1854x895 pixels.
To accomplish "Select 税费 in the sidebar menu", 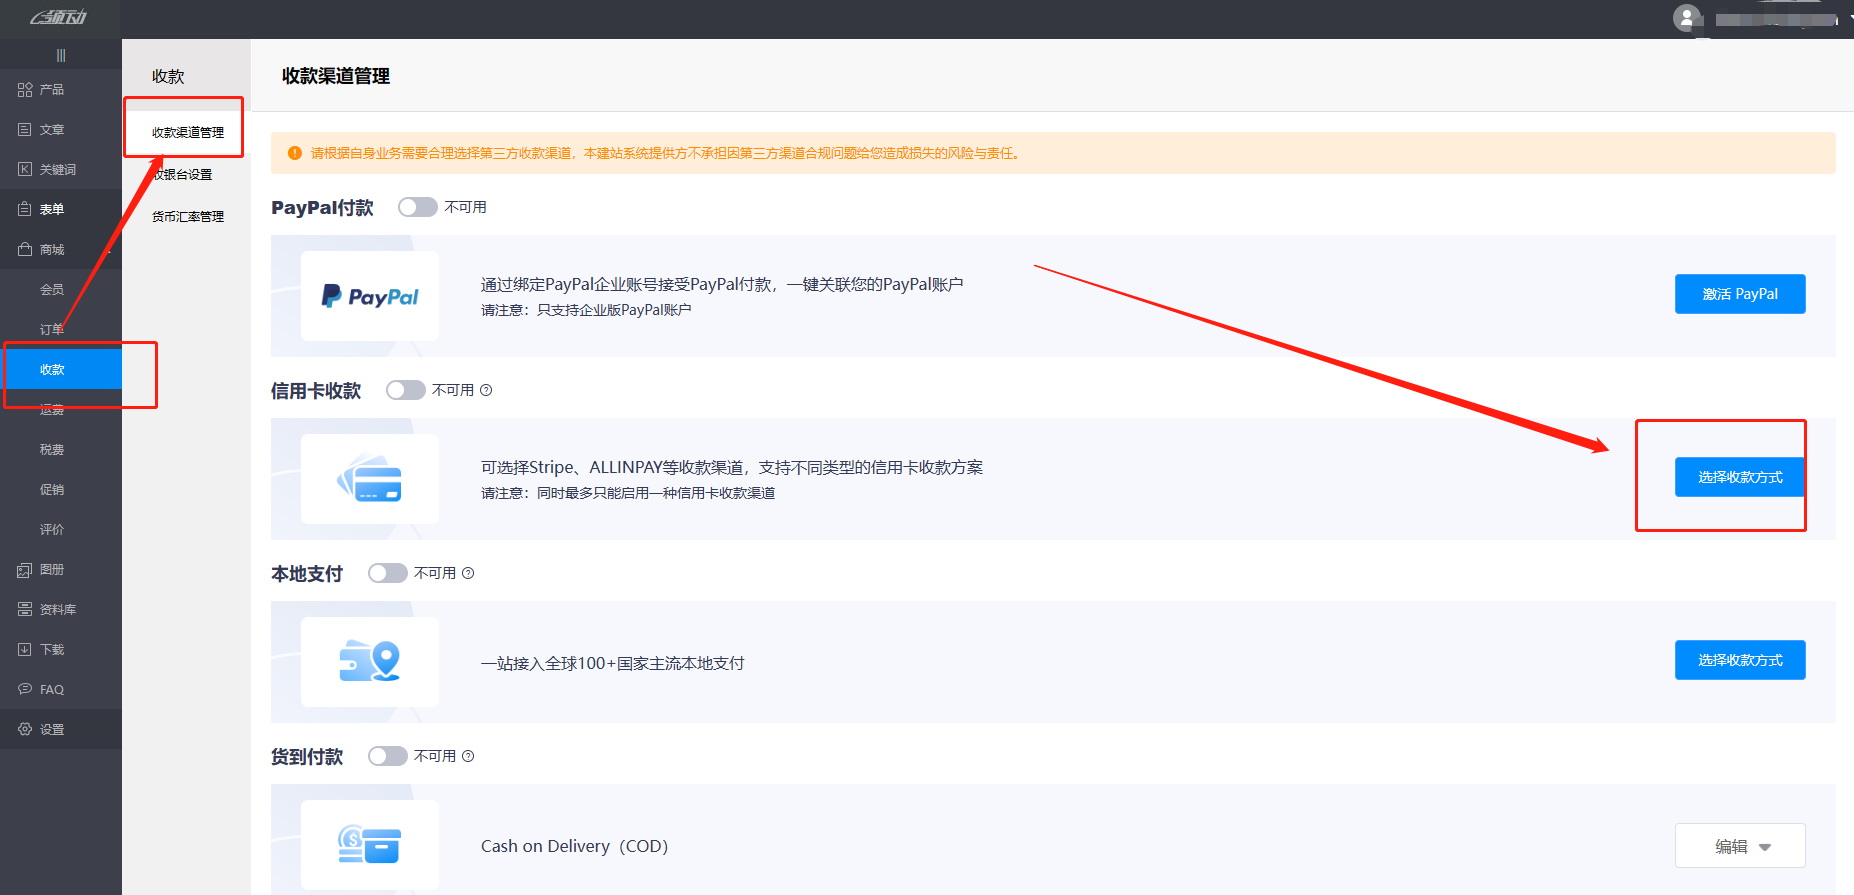I will click(x=52, y=450).
